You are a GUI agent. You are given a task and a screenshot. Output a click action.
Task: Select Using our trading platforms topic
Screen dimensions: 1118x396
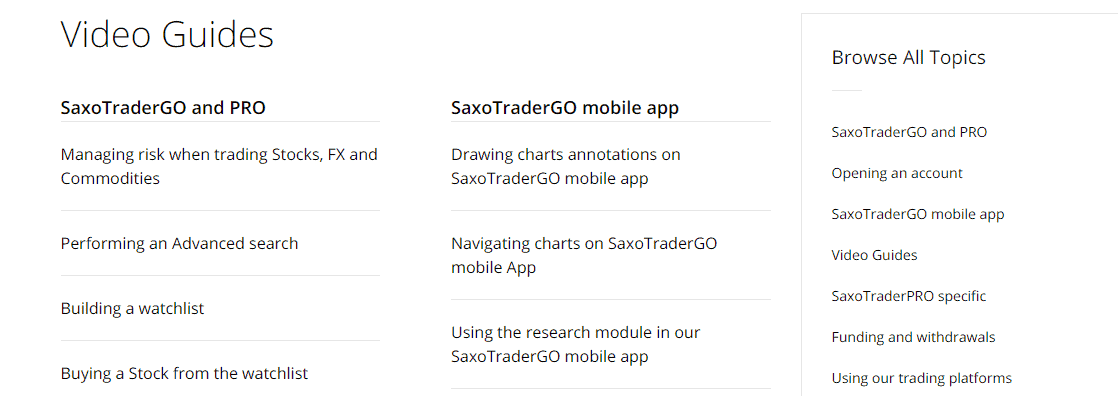(921, 378)
